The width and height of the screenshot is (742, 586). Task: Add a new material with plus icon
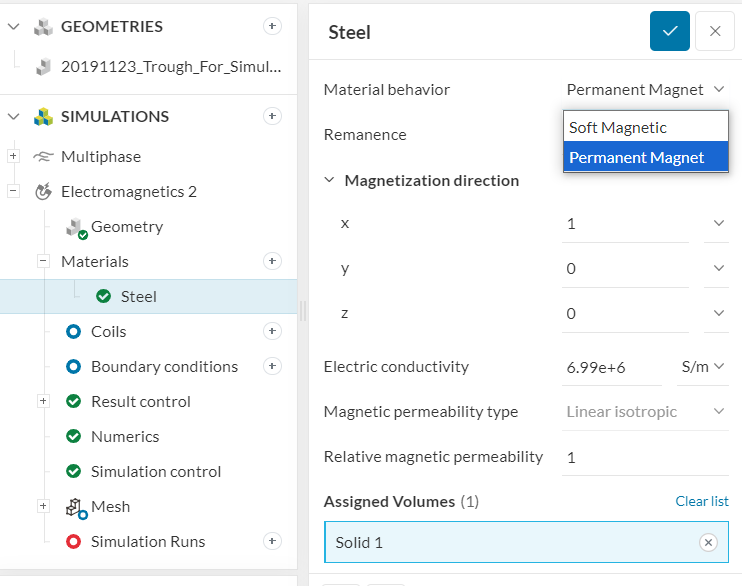coord(272,261)
